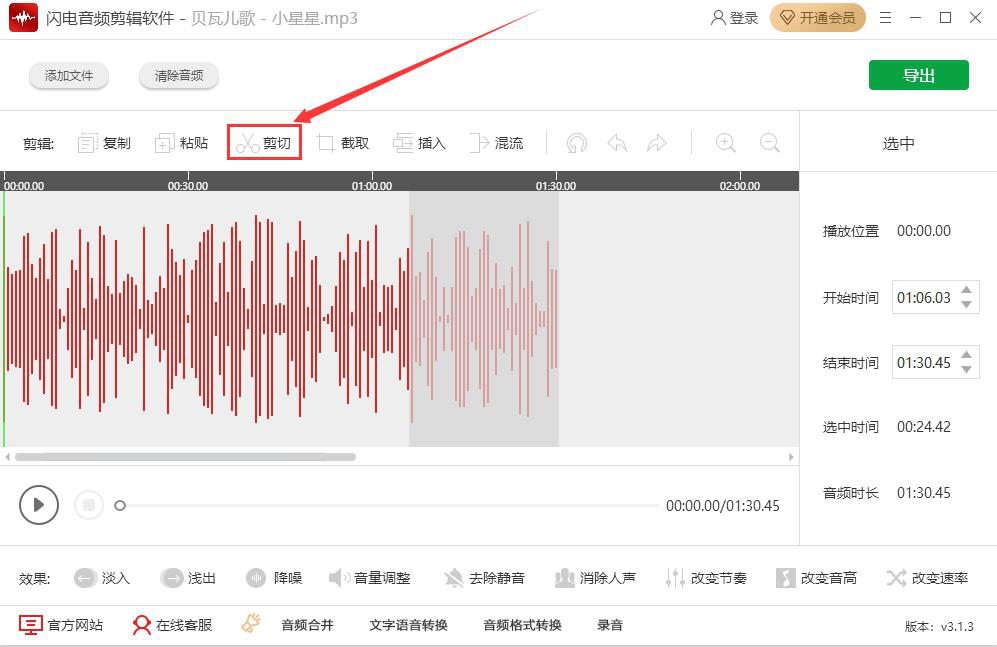Click the reset/restore circular arrow icon

[x=577, y=143]
